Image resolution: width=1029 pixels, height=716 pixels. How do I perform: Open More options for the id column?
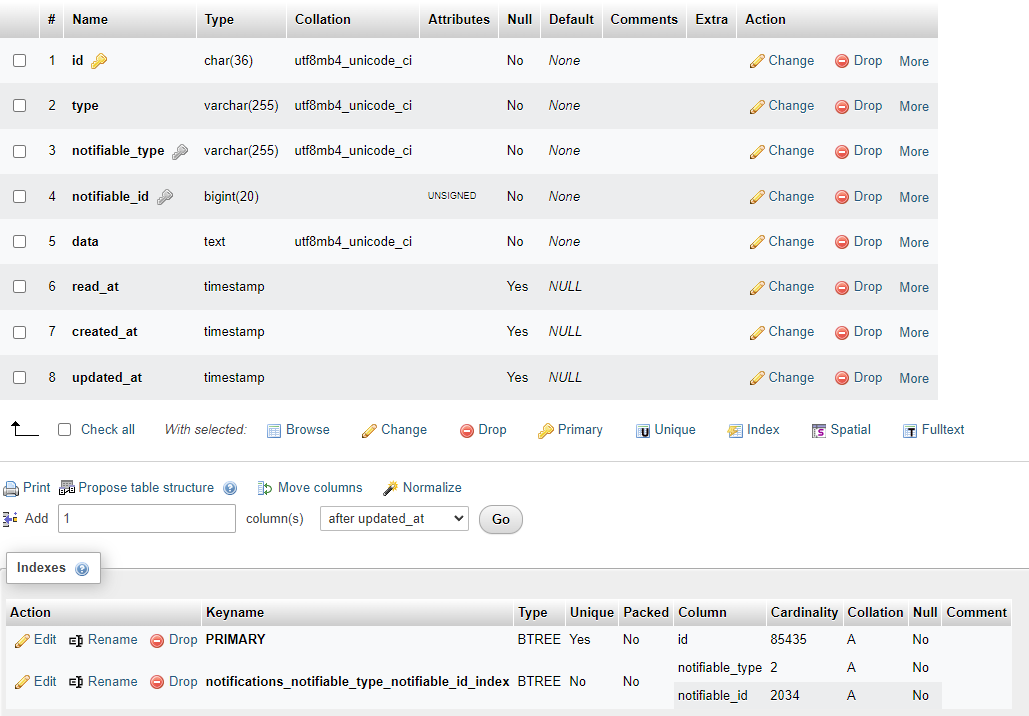[913, 61]
